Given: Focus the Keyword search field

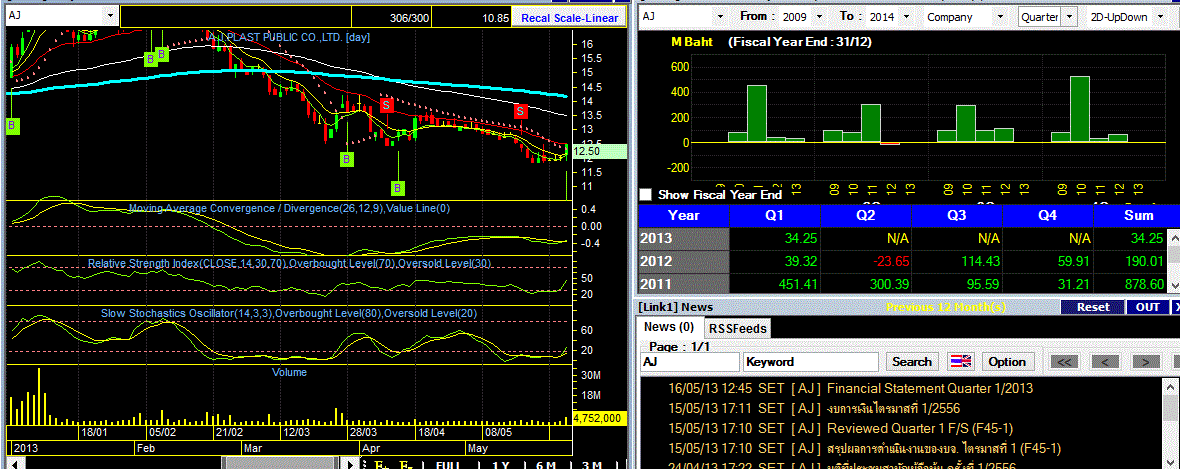Looking at the screenshot, I should pyautogui.click(x=810, y=361).
